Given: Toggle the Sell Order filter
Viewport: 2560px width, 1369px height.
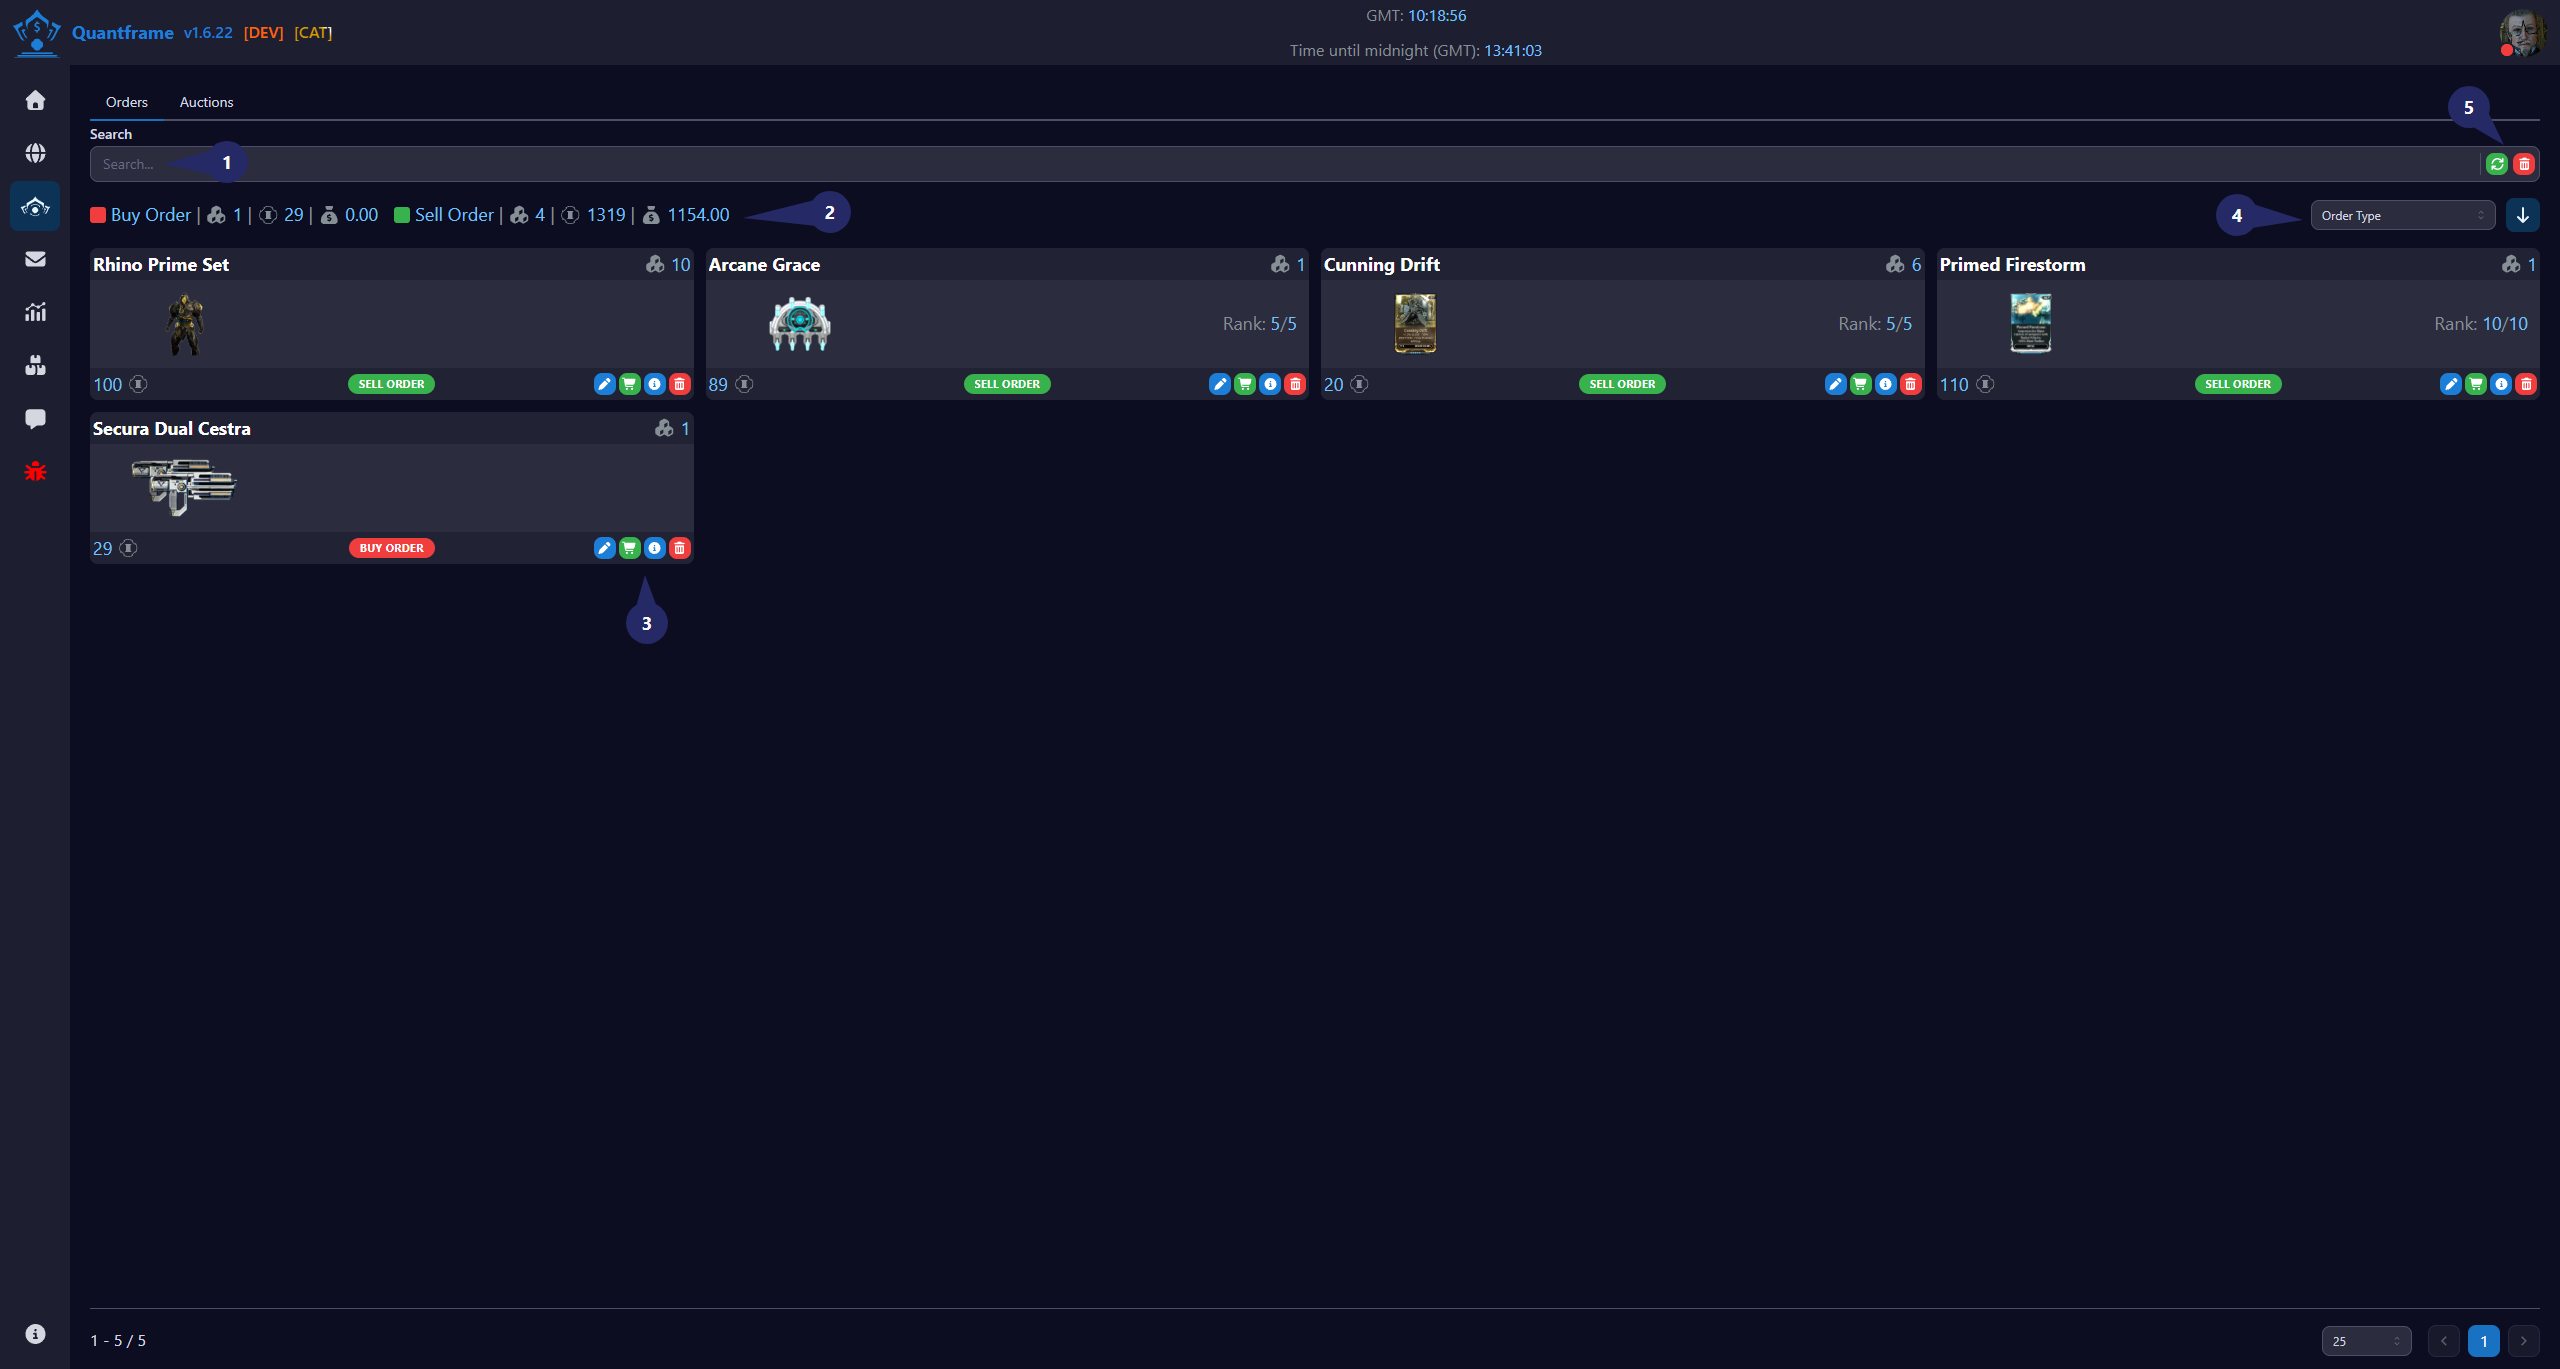Looking at the screenshot, I should tap(444, 215).
